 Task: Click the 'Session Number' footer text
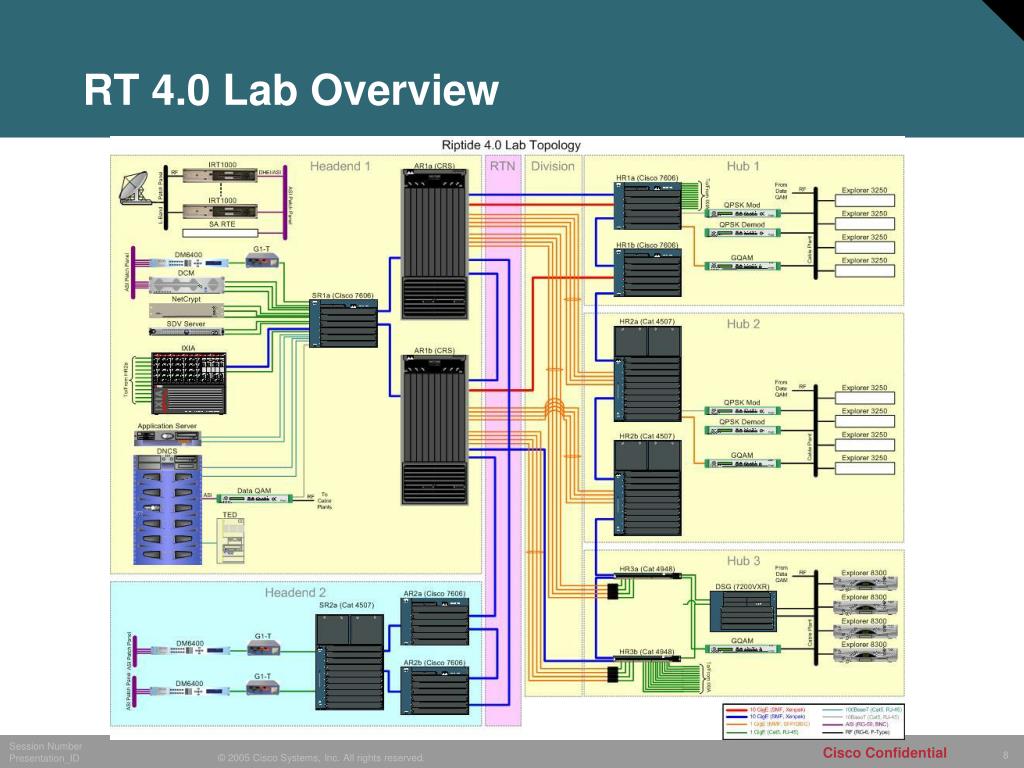[x=46, y=746]
